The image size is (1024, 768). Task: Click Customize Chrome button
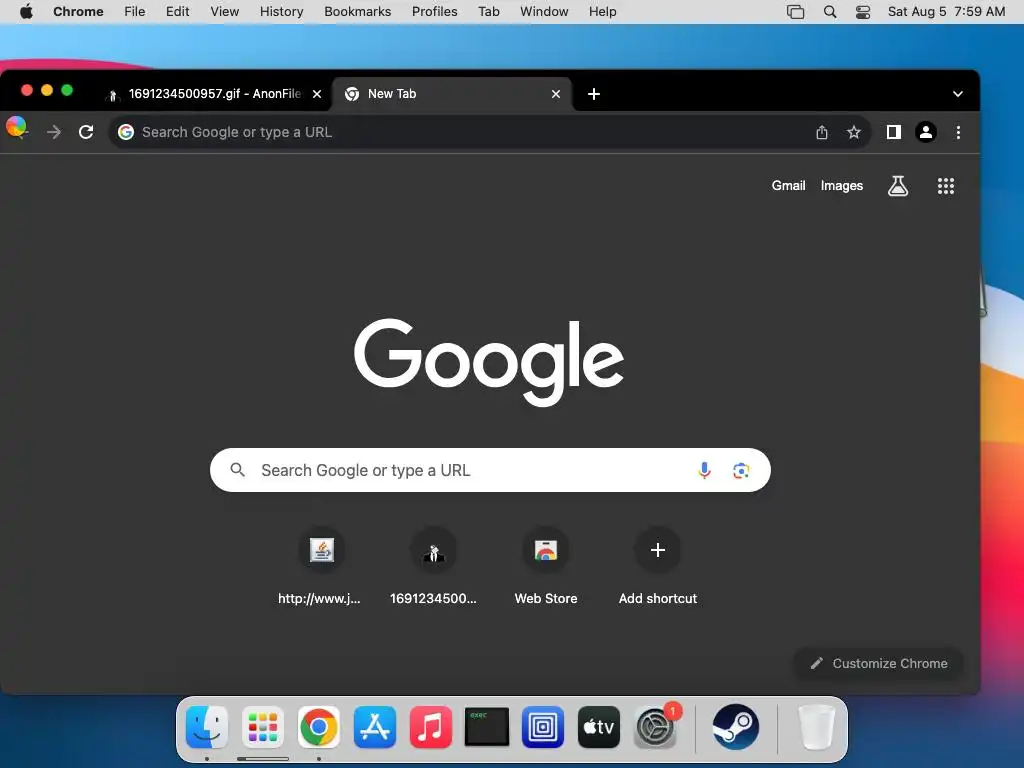(x=878, y=664)
